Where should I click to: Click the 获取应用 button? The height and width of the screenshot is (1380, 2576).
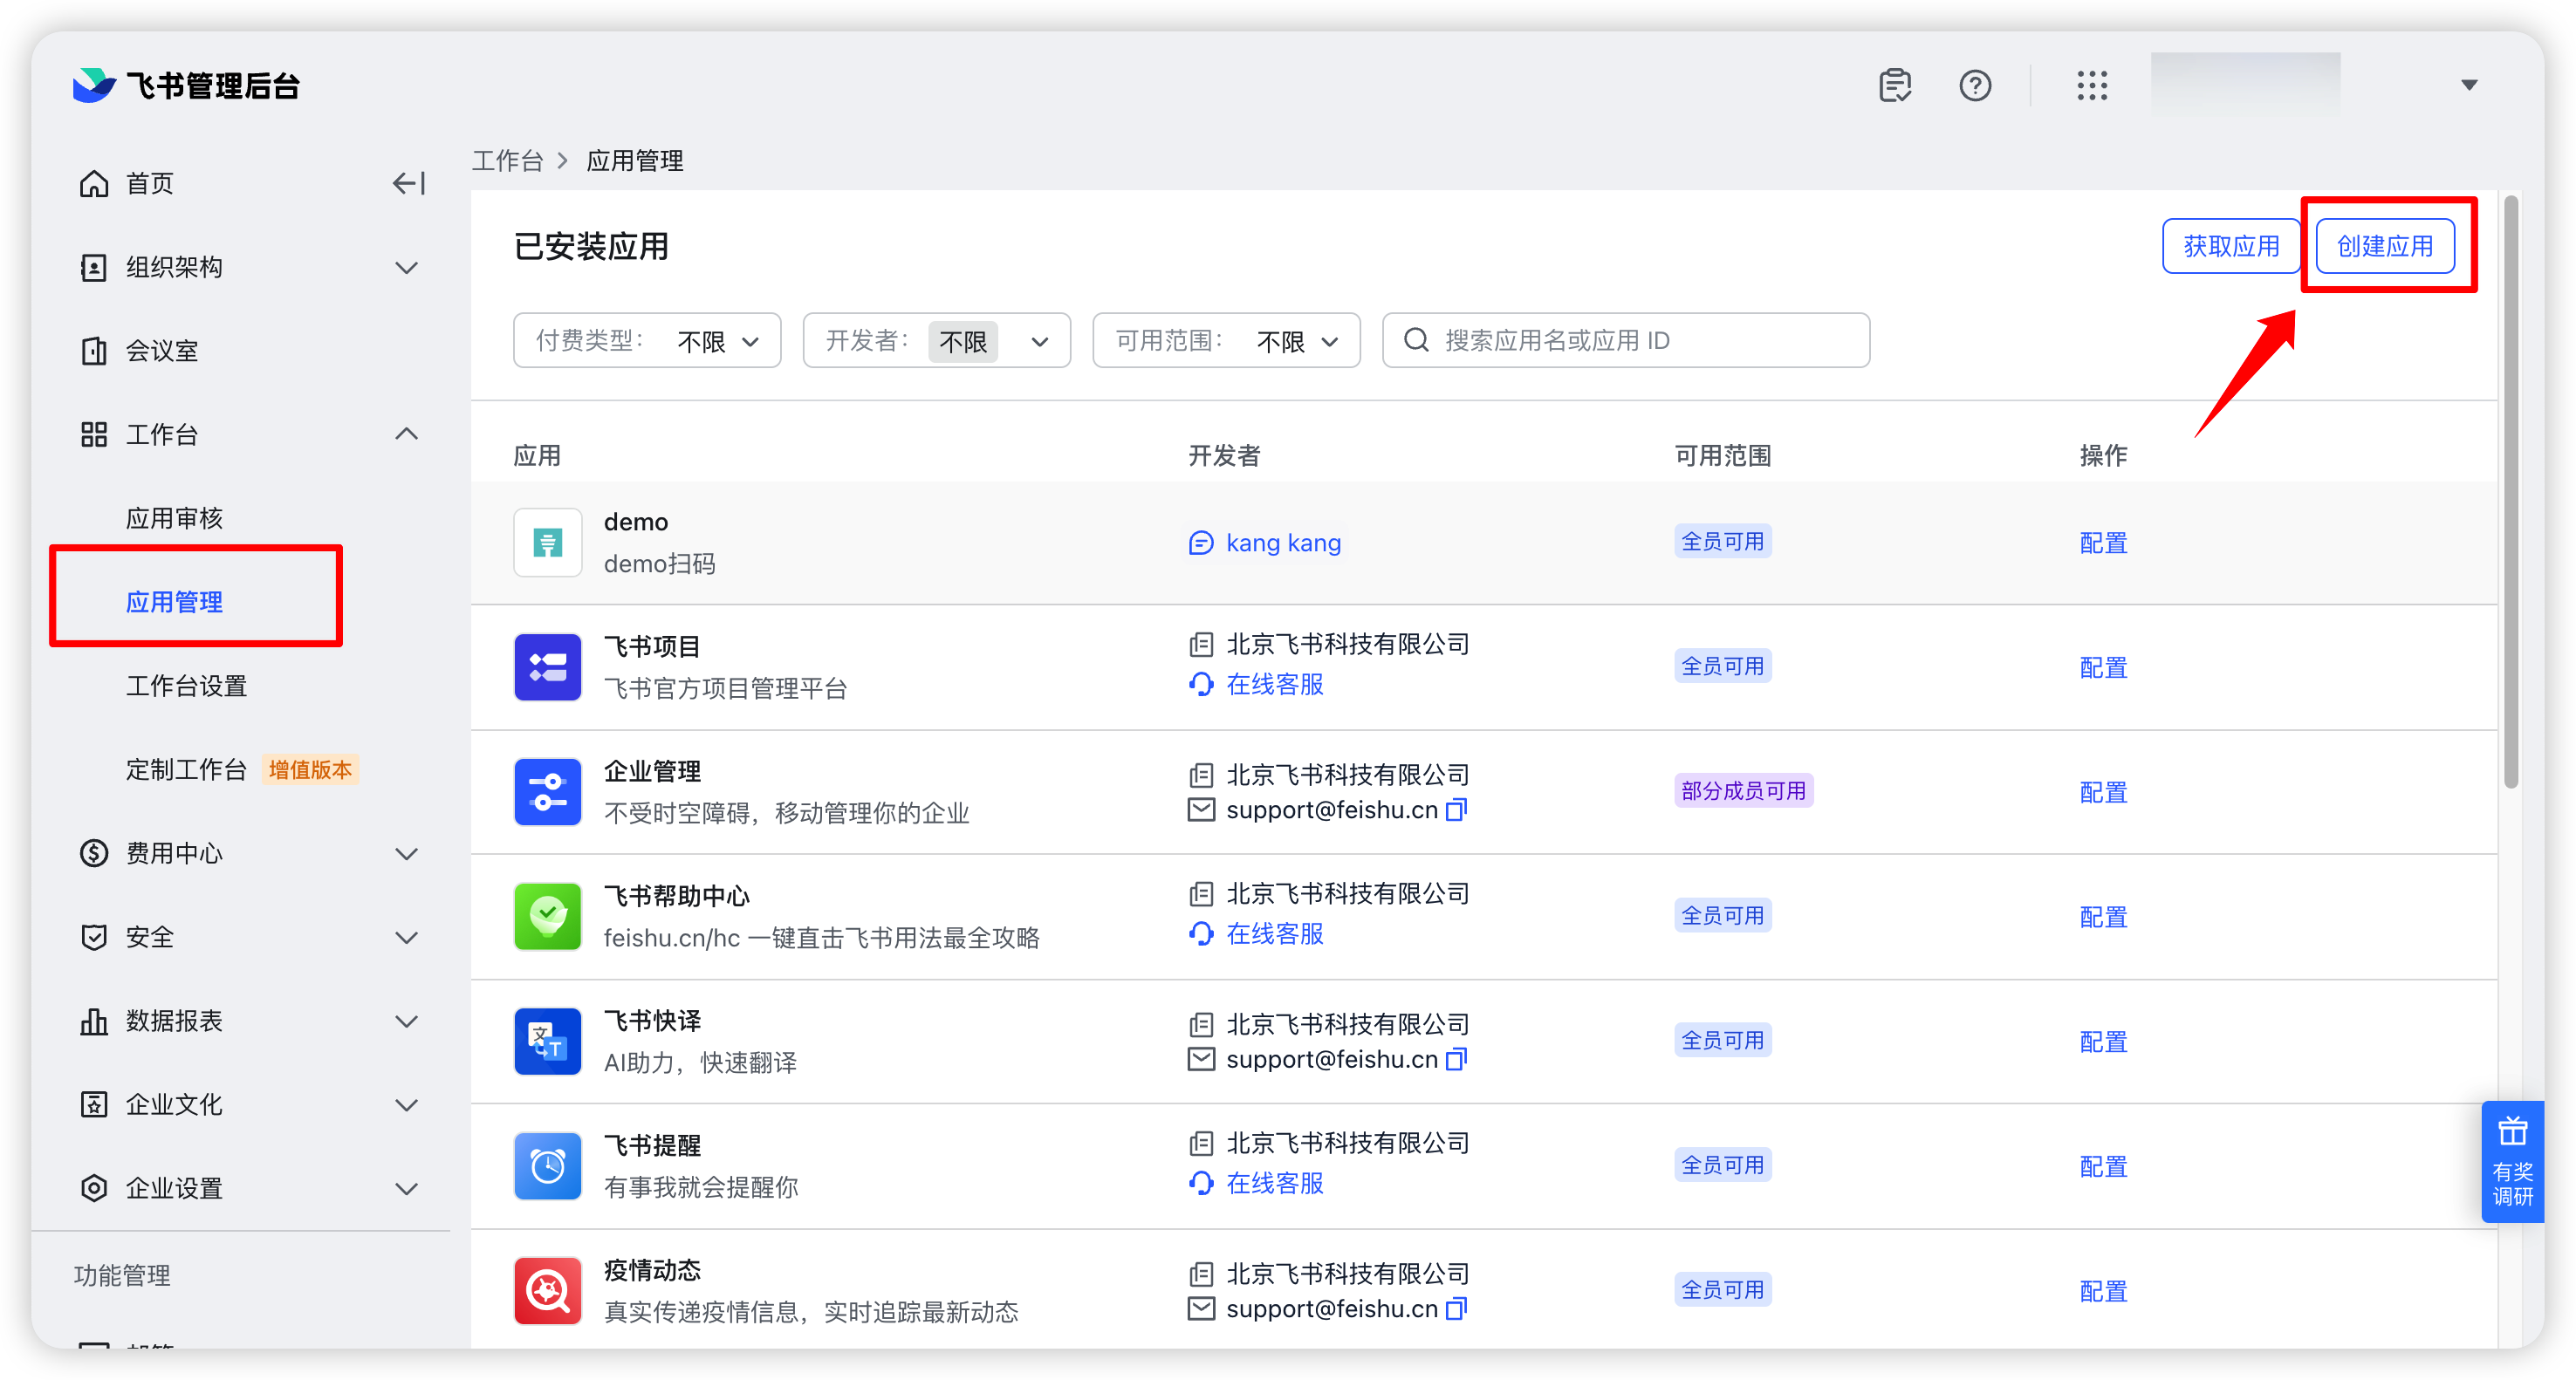[2231, 246]
